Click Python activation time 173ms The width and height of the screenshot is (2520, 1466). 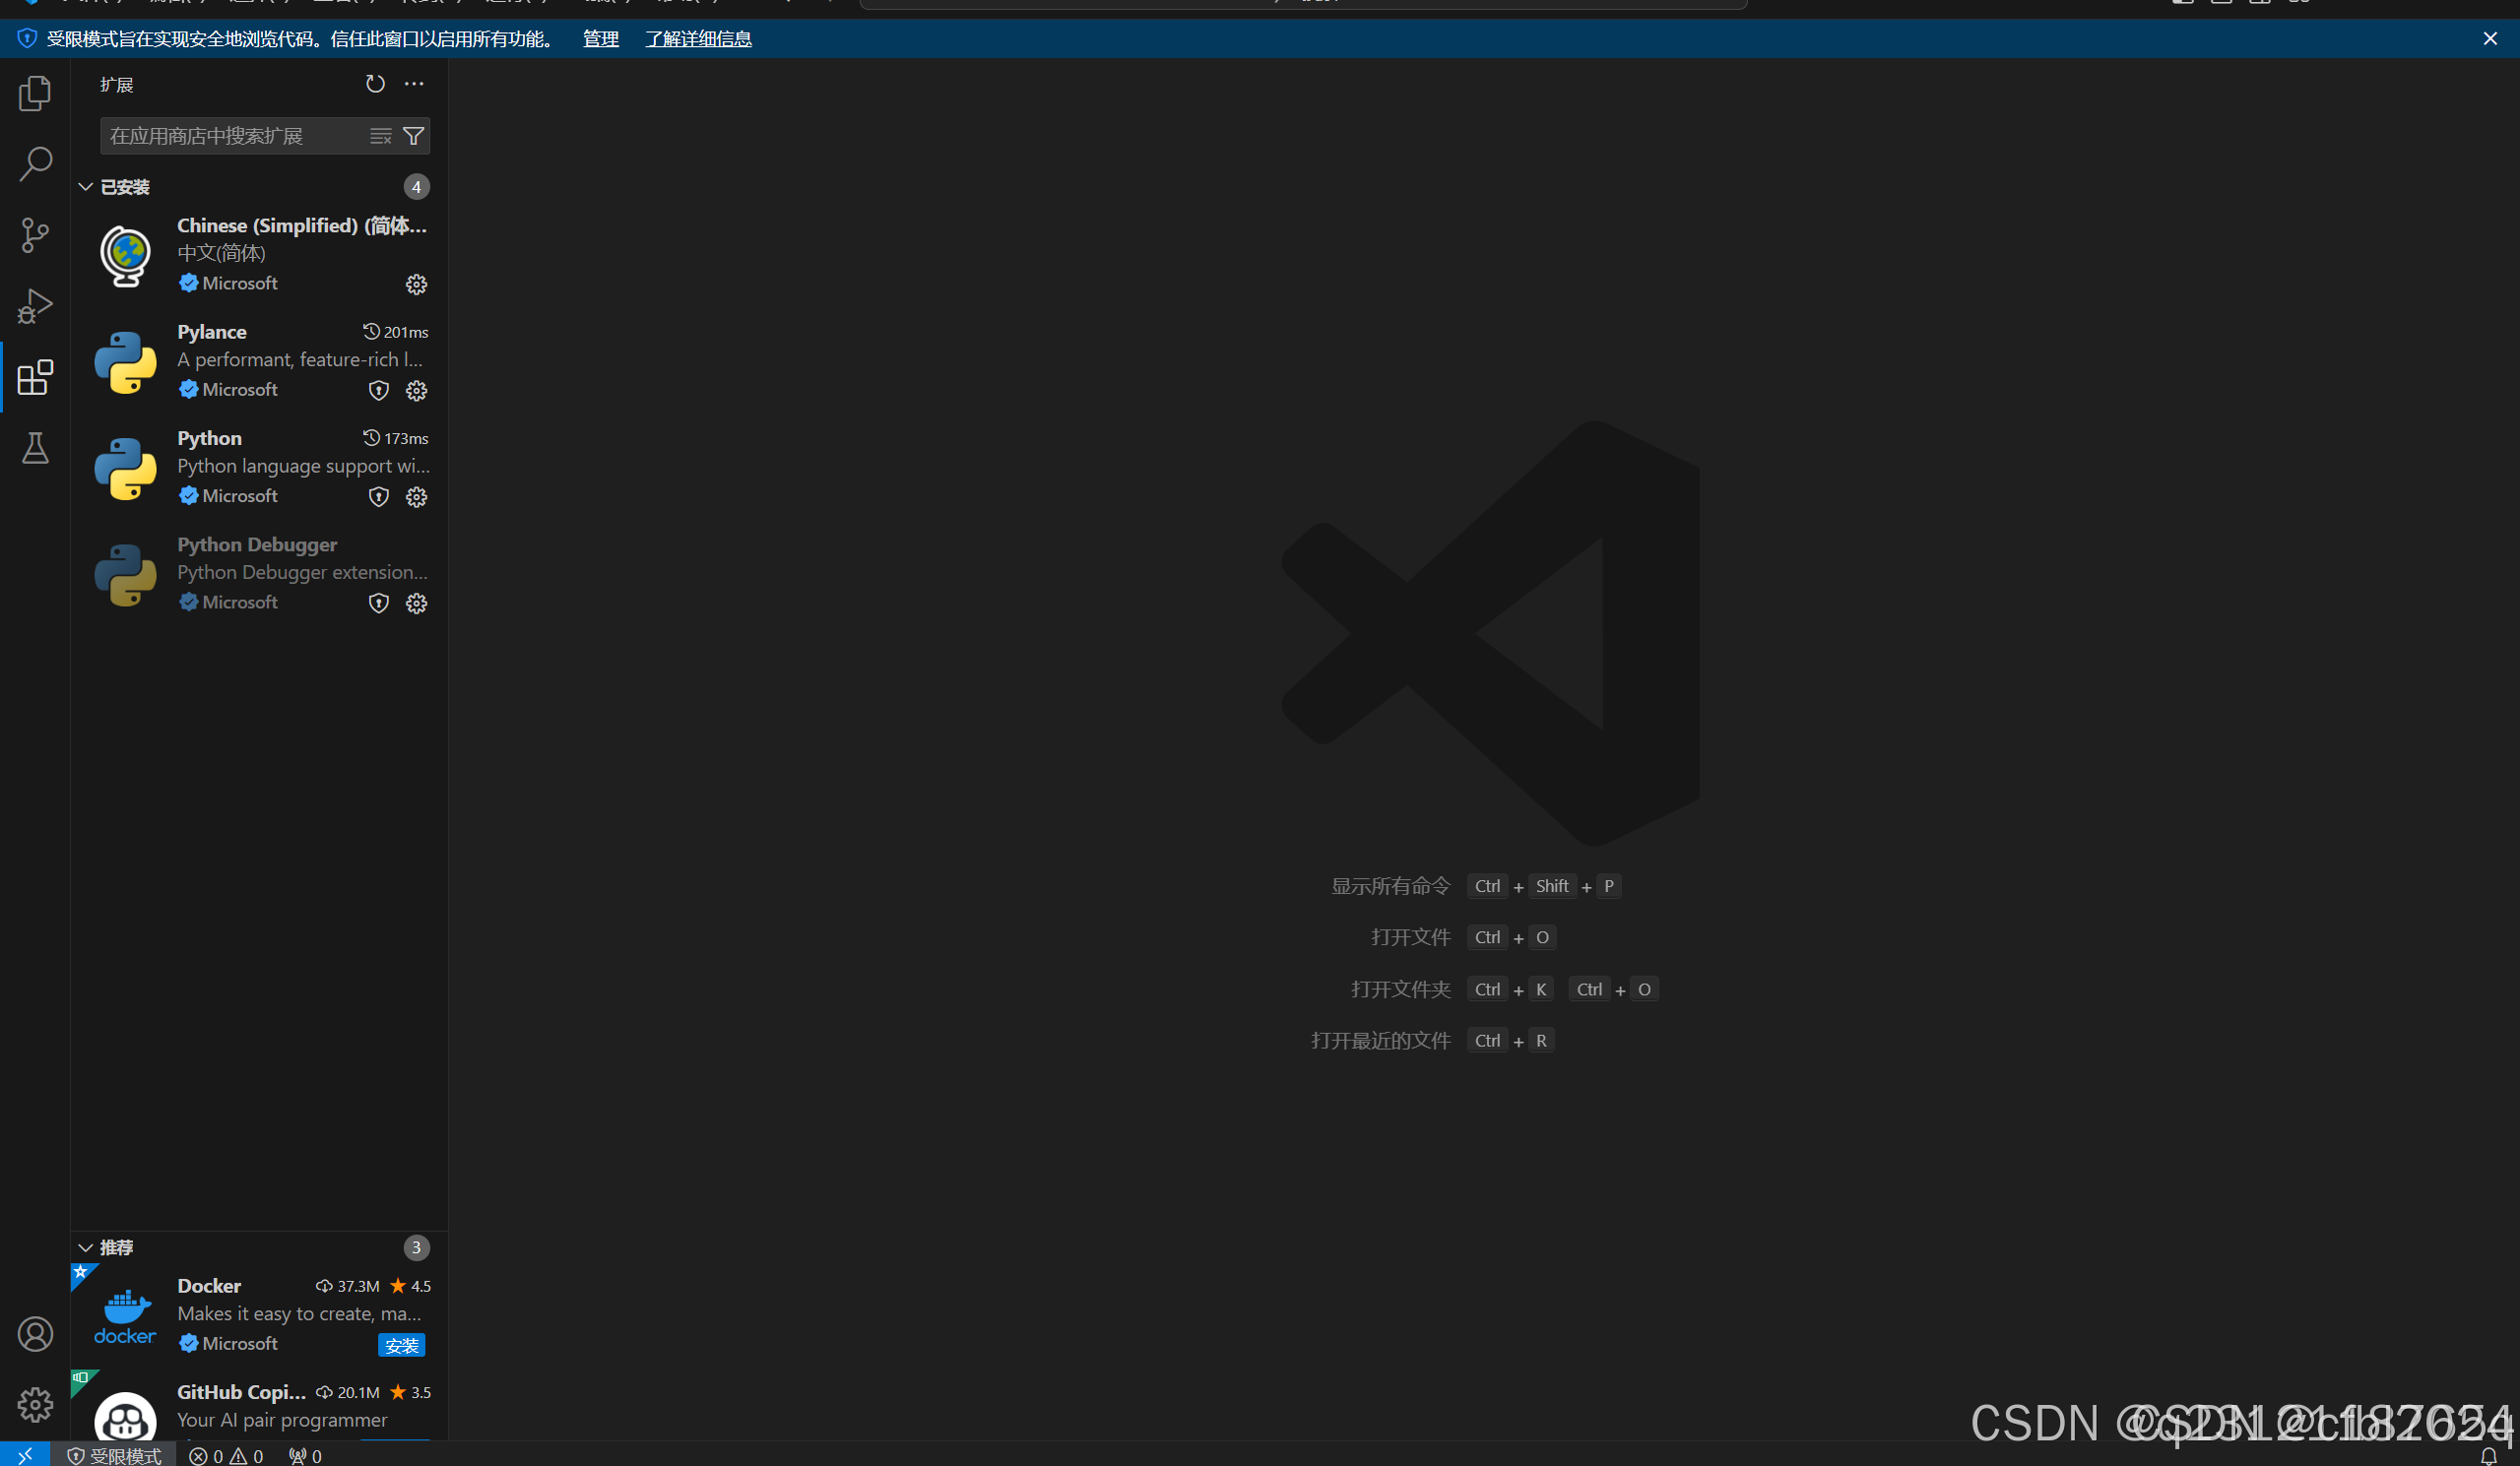[x=396, y=438]
